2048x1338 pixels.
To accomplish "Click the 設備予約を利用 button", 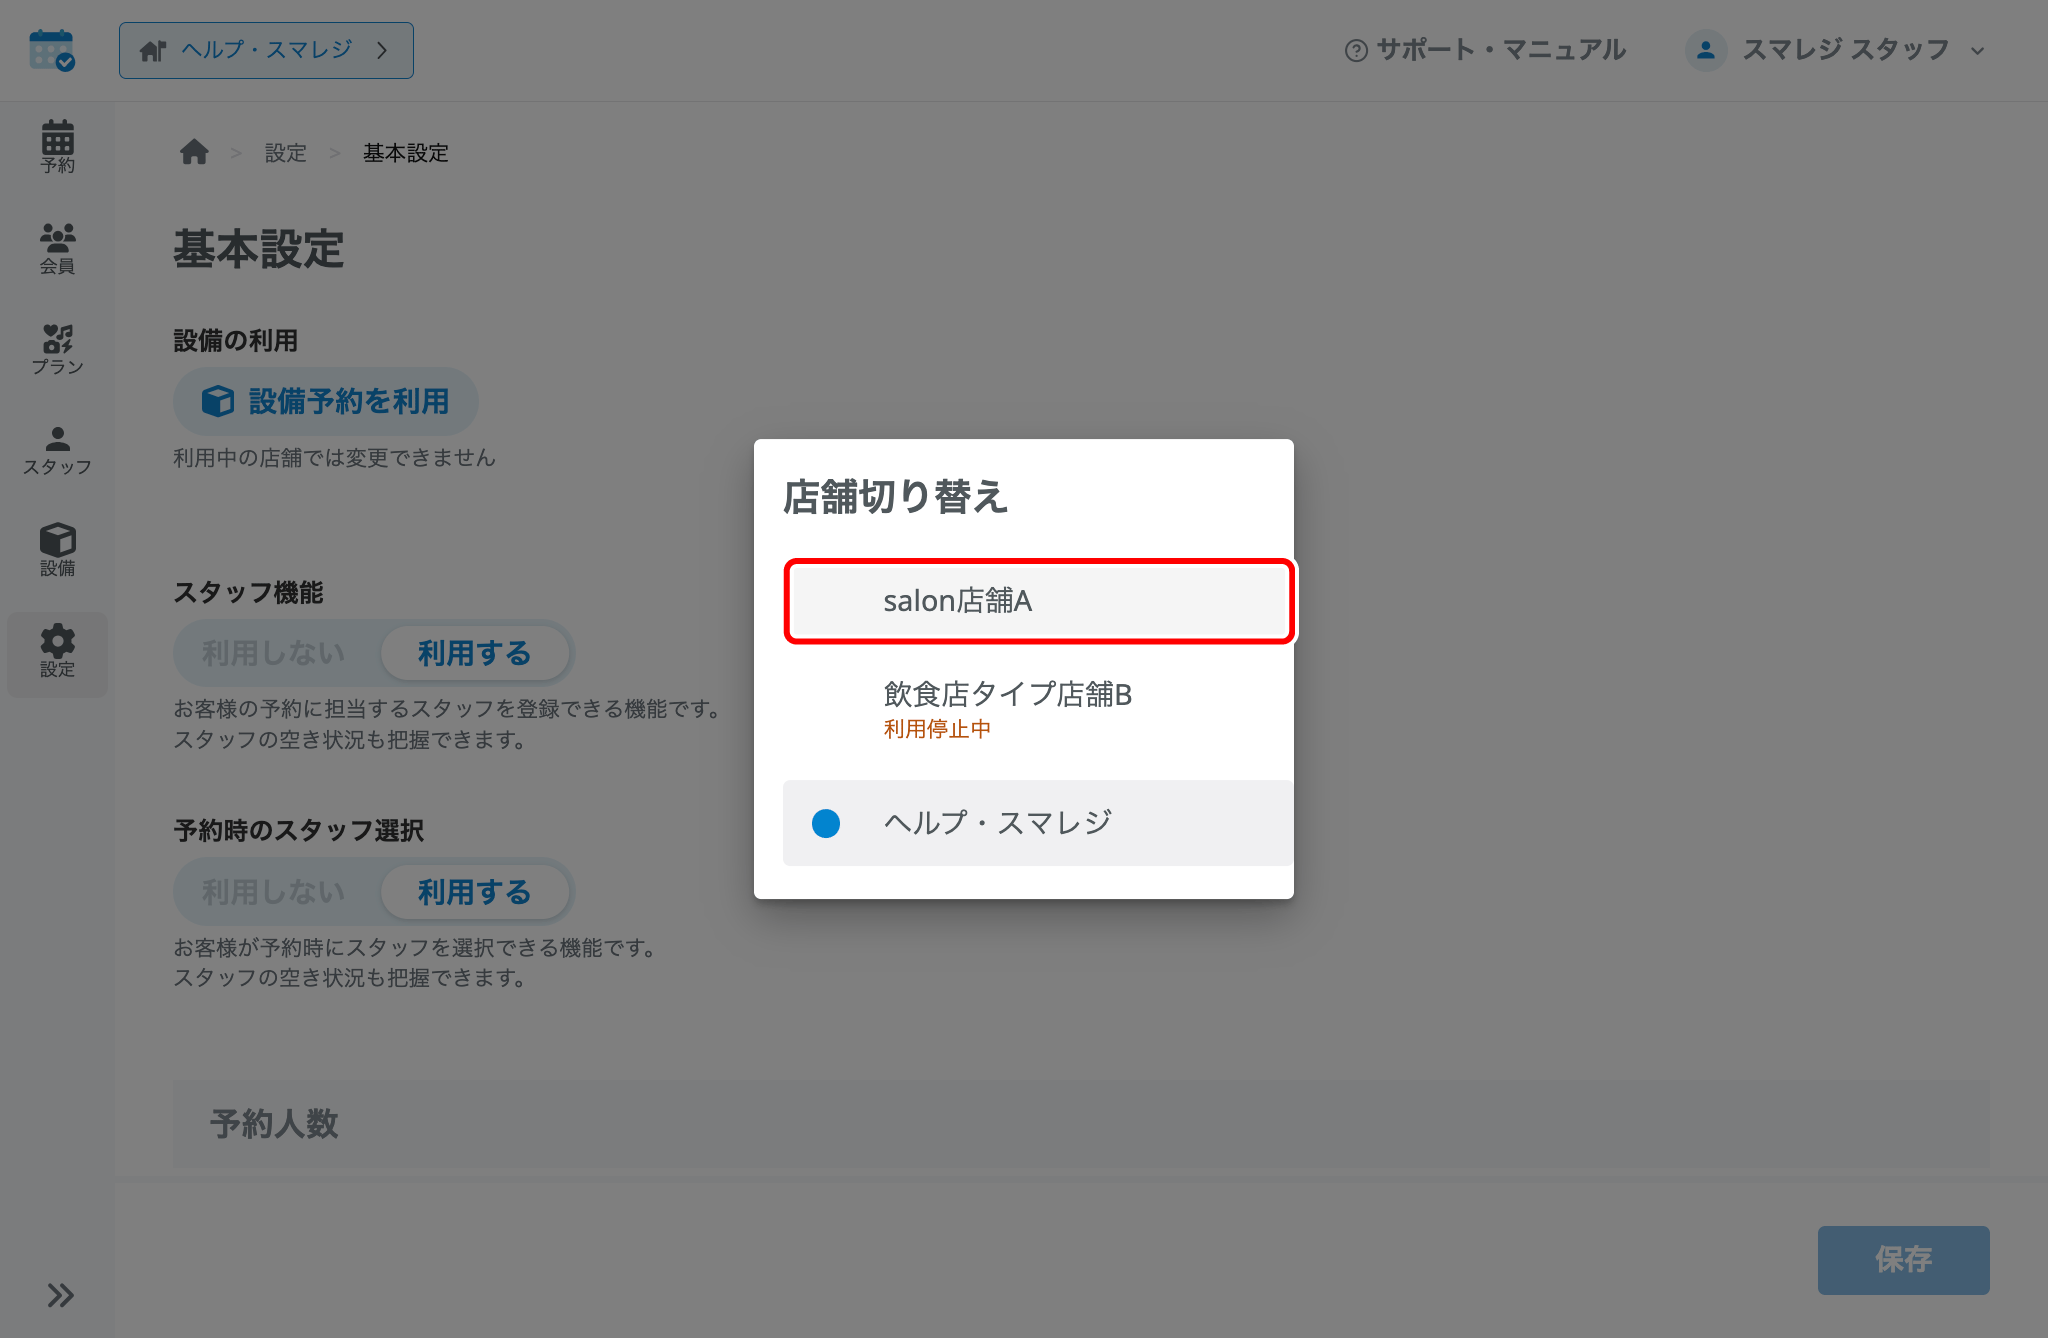I will (x=326, y=401).
